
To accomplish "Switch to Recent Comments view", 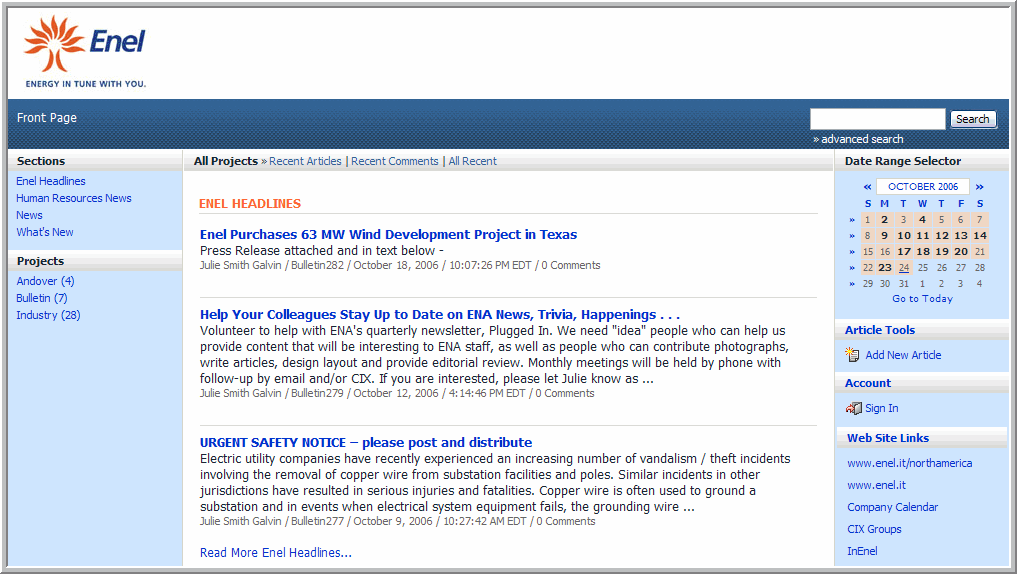I will (395, 161).
